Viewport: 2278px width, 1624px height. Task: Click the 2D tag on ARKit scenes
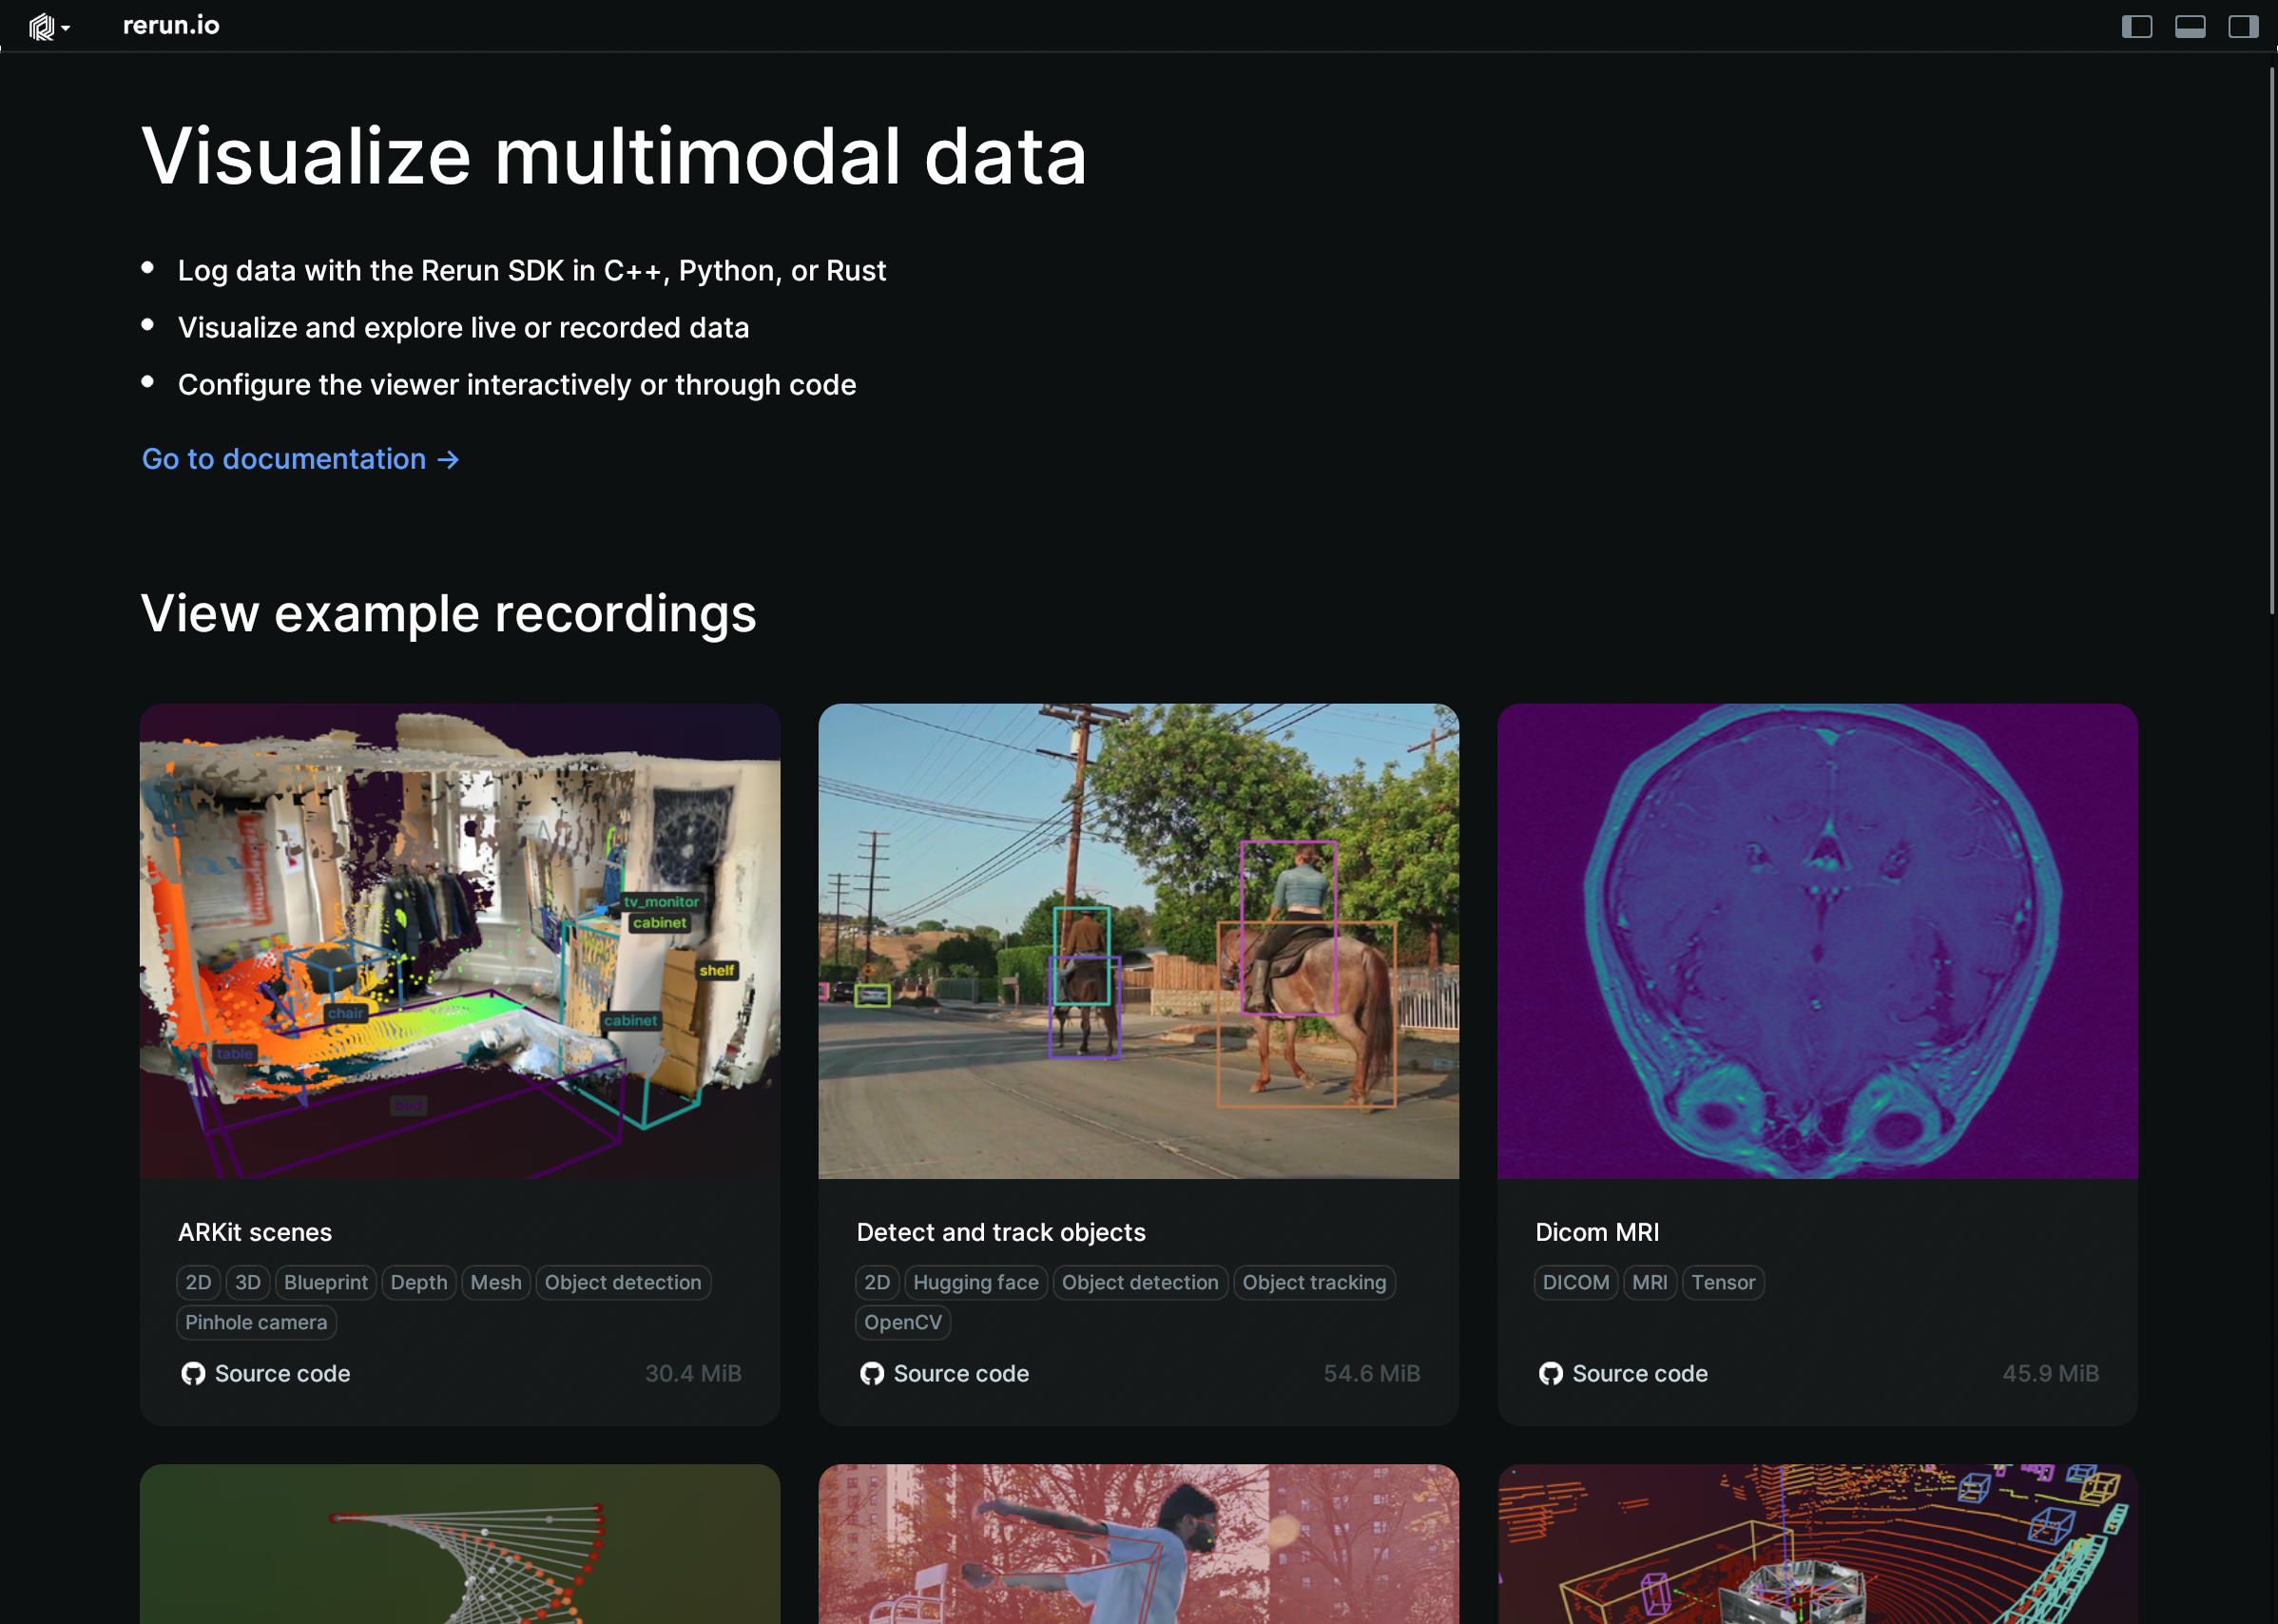198,1282
